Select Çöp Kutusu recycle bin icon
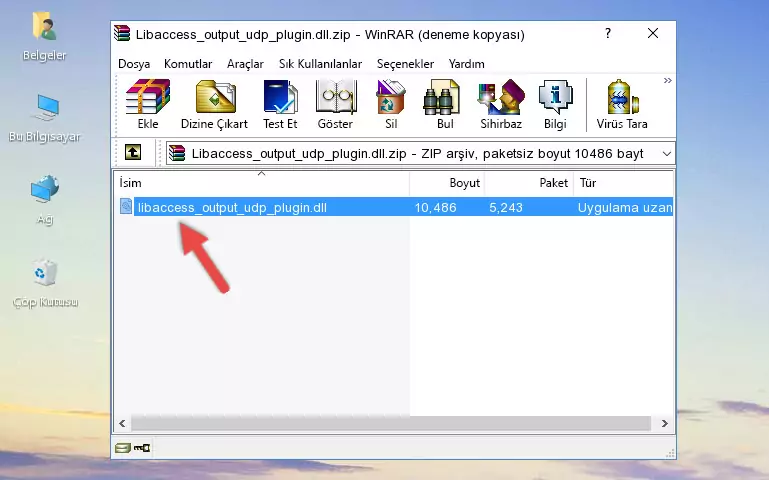The image size is (769, 480). coord(45,283)
